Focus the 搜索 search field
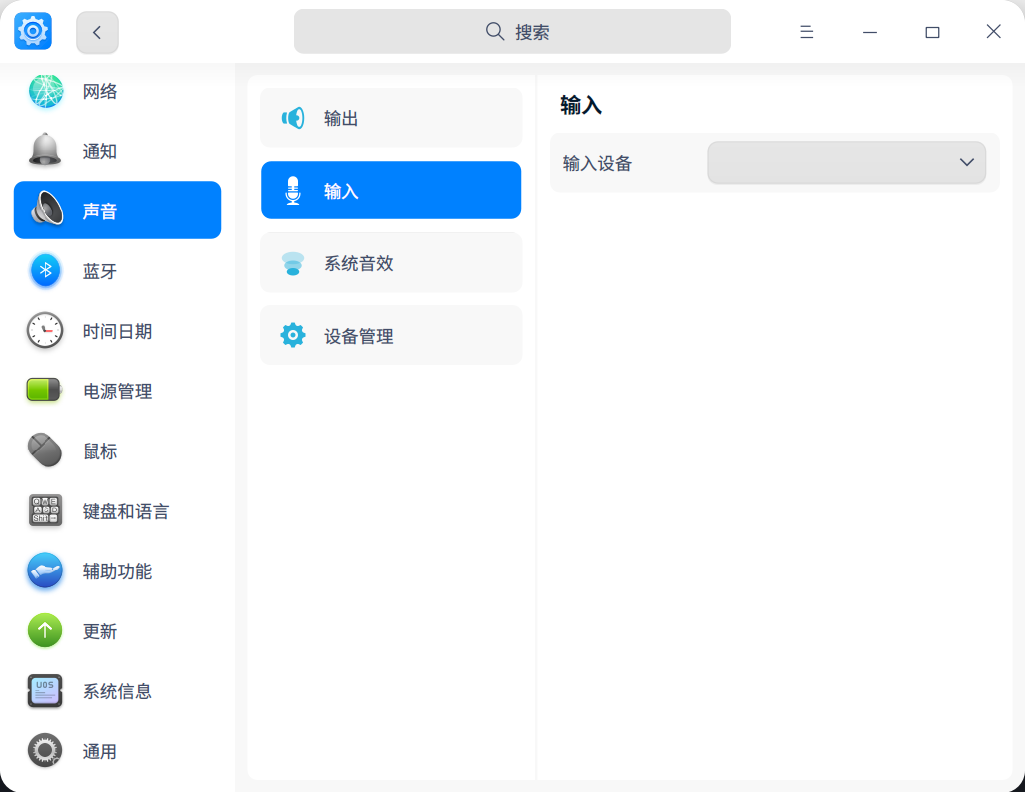Screen dimensions: 1025x792 512,31
